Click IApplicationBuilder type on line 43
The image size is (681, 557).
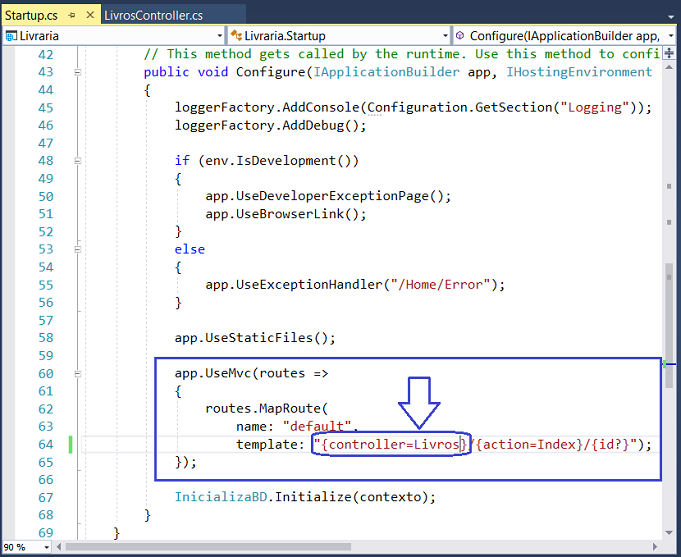[386, 72]
